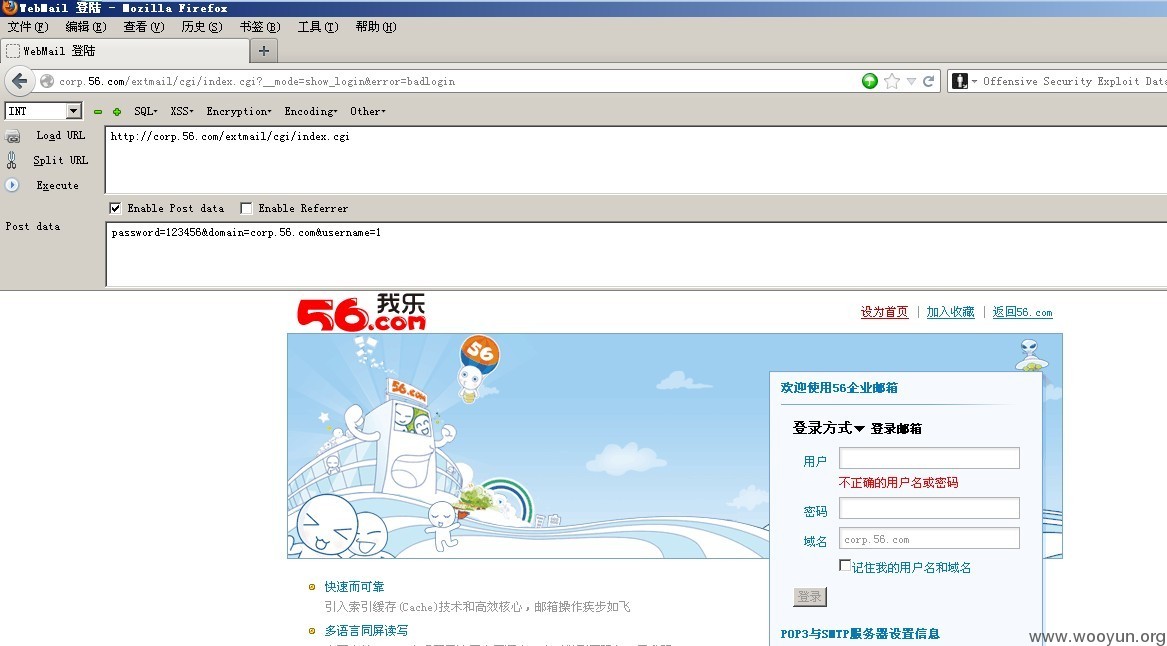Open the SQL dropdown menu

click(146, 111)
